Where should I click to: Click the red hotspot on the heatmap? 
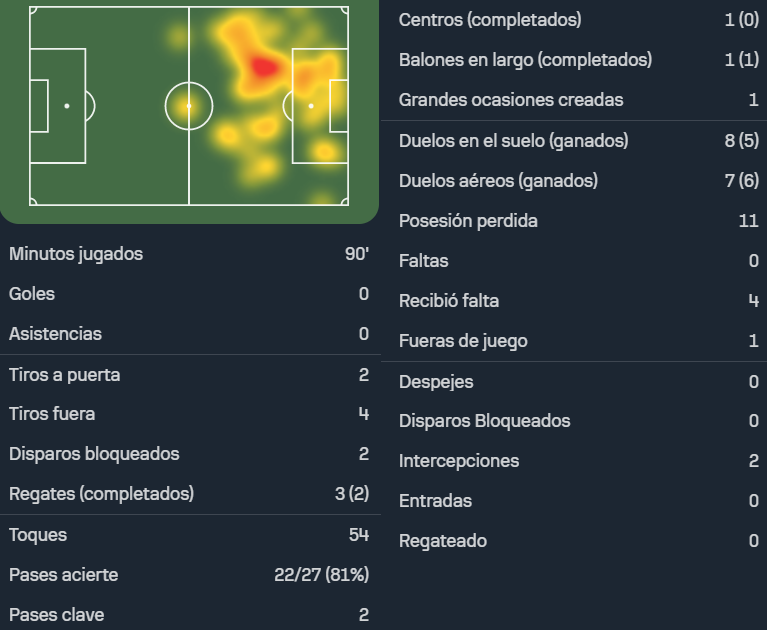[264, 67]
